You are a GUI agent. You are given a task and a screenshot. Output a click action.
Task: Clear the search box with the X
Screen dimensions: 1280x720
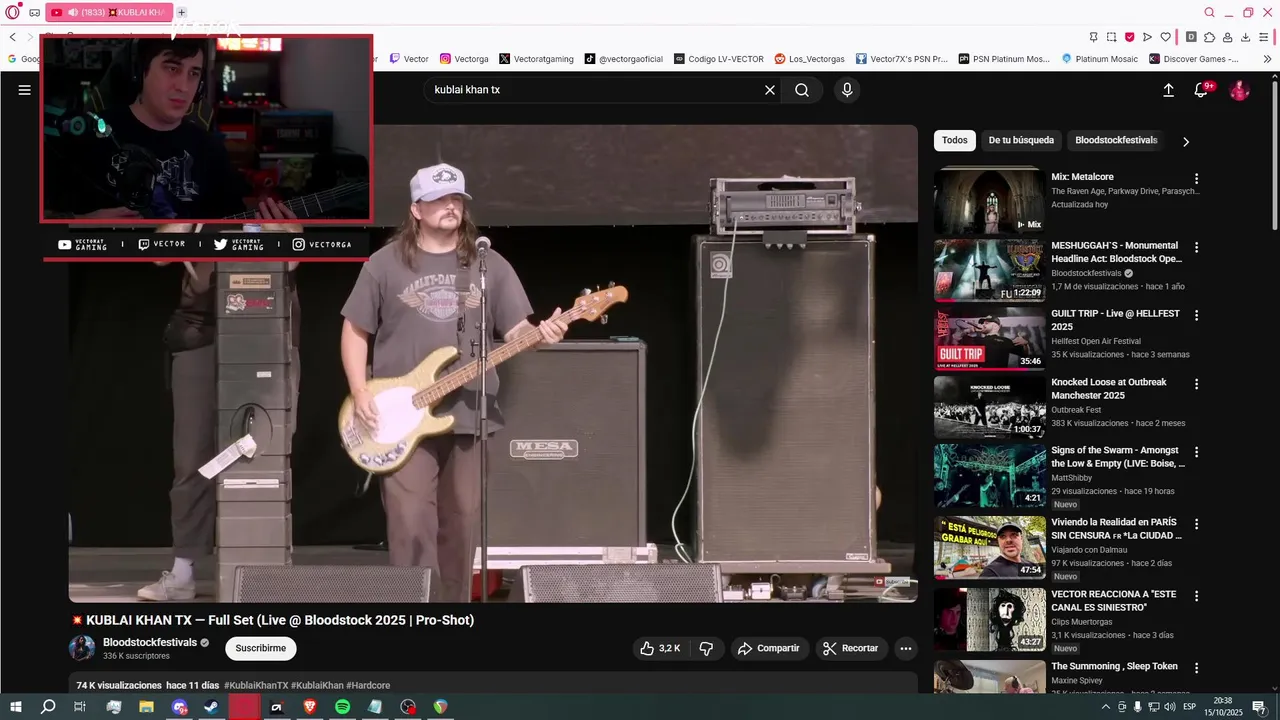click(770, 90)
